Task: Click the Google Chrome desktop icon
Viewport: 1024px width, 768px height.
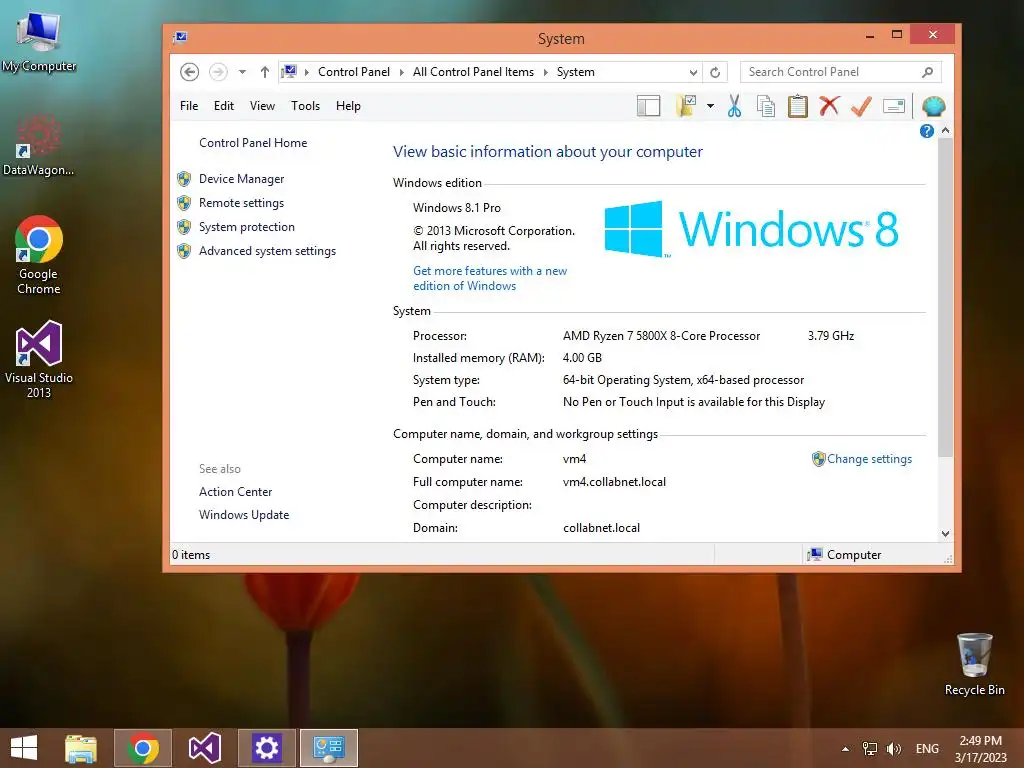Action: [39, 255]
